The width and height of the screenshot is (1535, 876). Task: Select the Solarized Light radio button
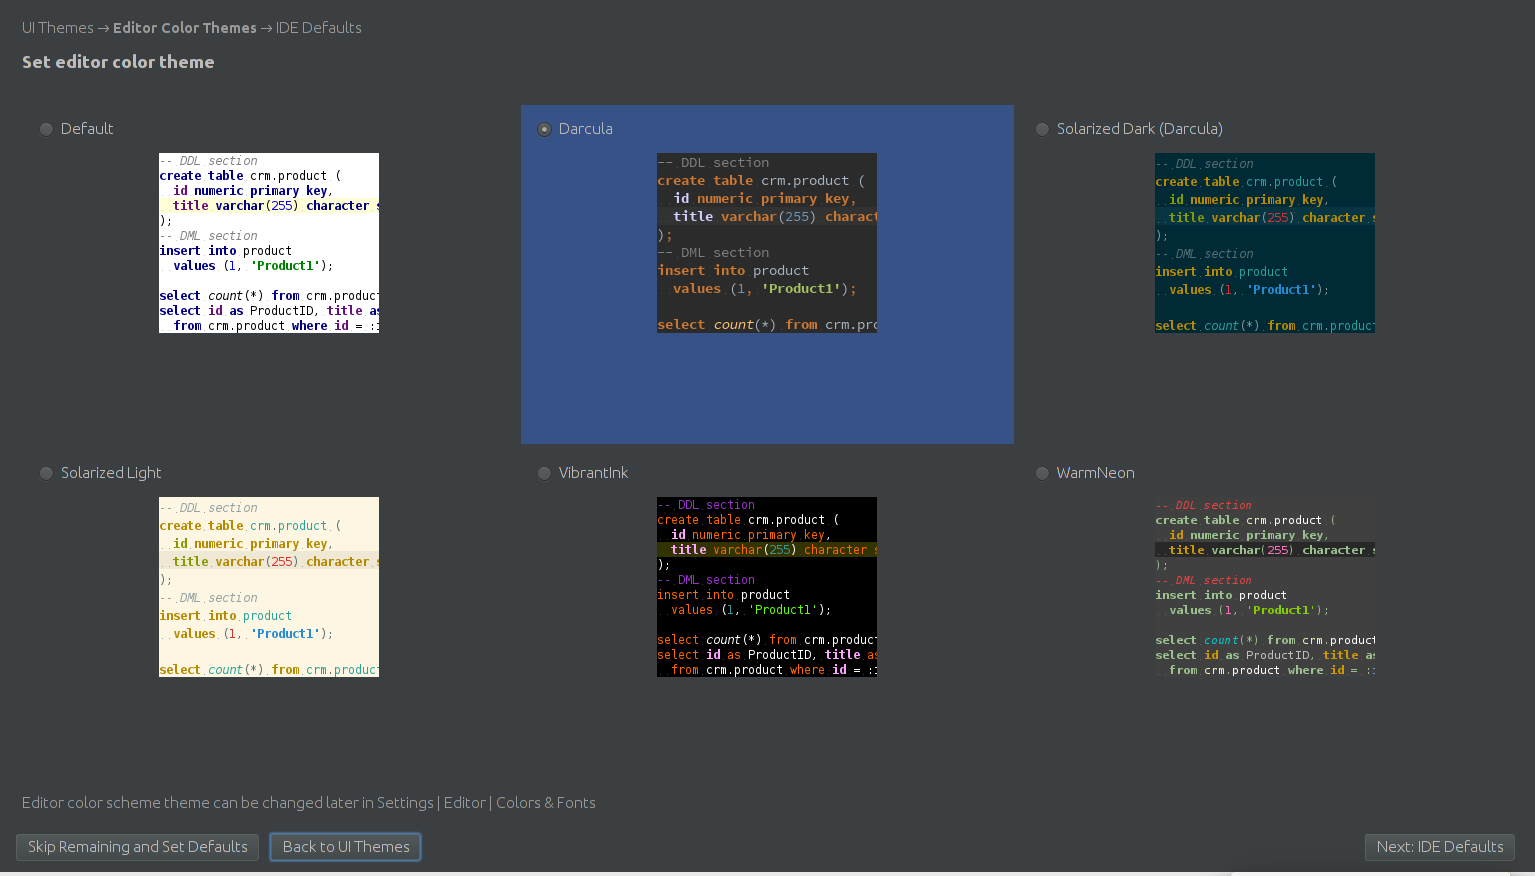[46, 473]
